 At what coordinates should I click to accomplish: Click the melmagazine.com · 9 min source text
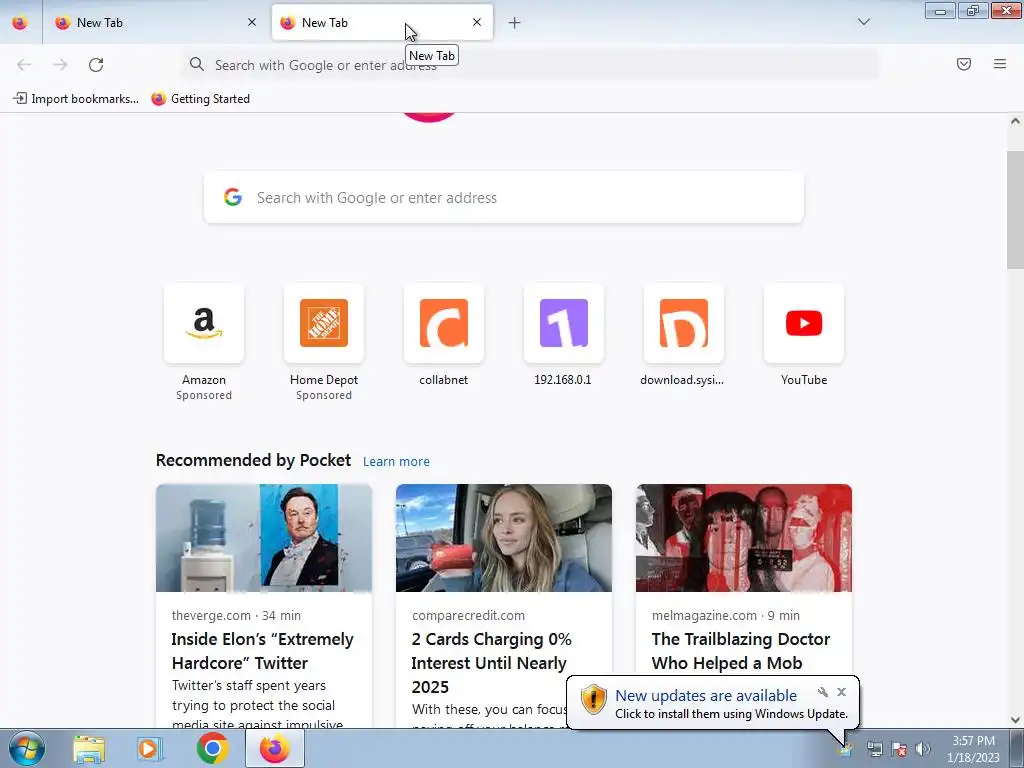[x=726, y=615]
